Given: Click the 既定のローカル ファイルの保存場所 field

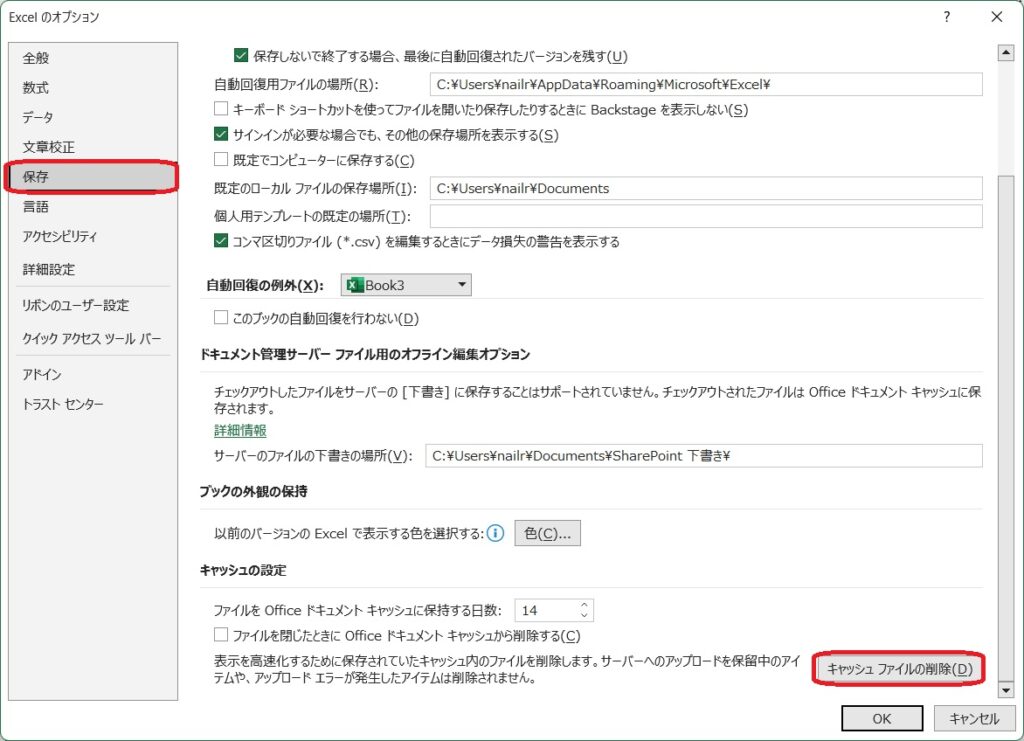Looking at the screenshot, I should [706, 188].
